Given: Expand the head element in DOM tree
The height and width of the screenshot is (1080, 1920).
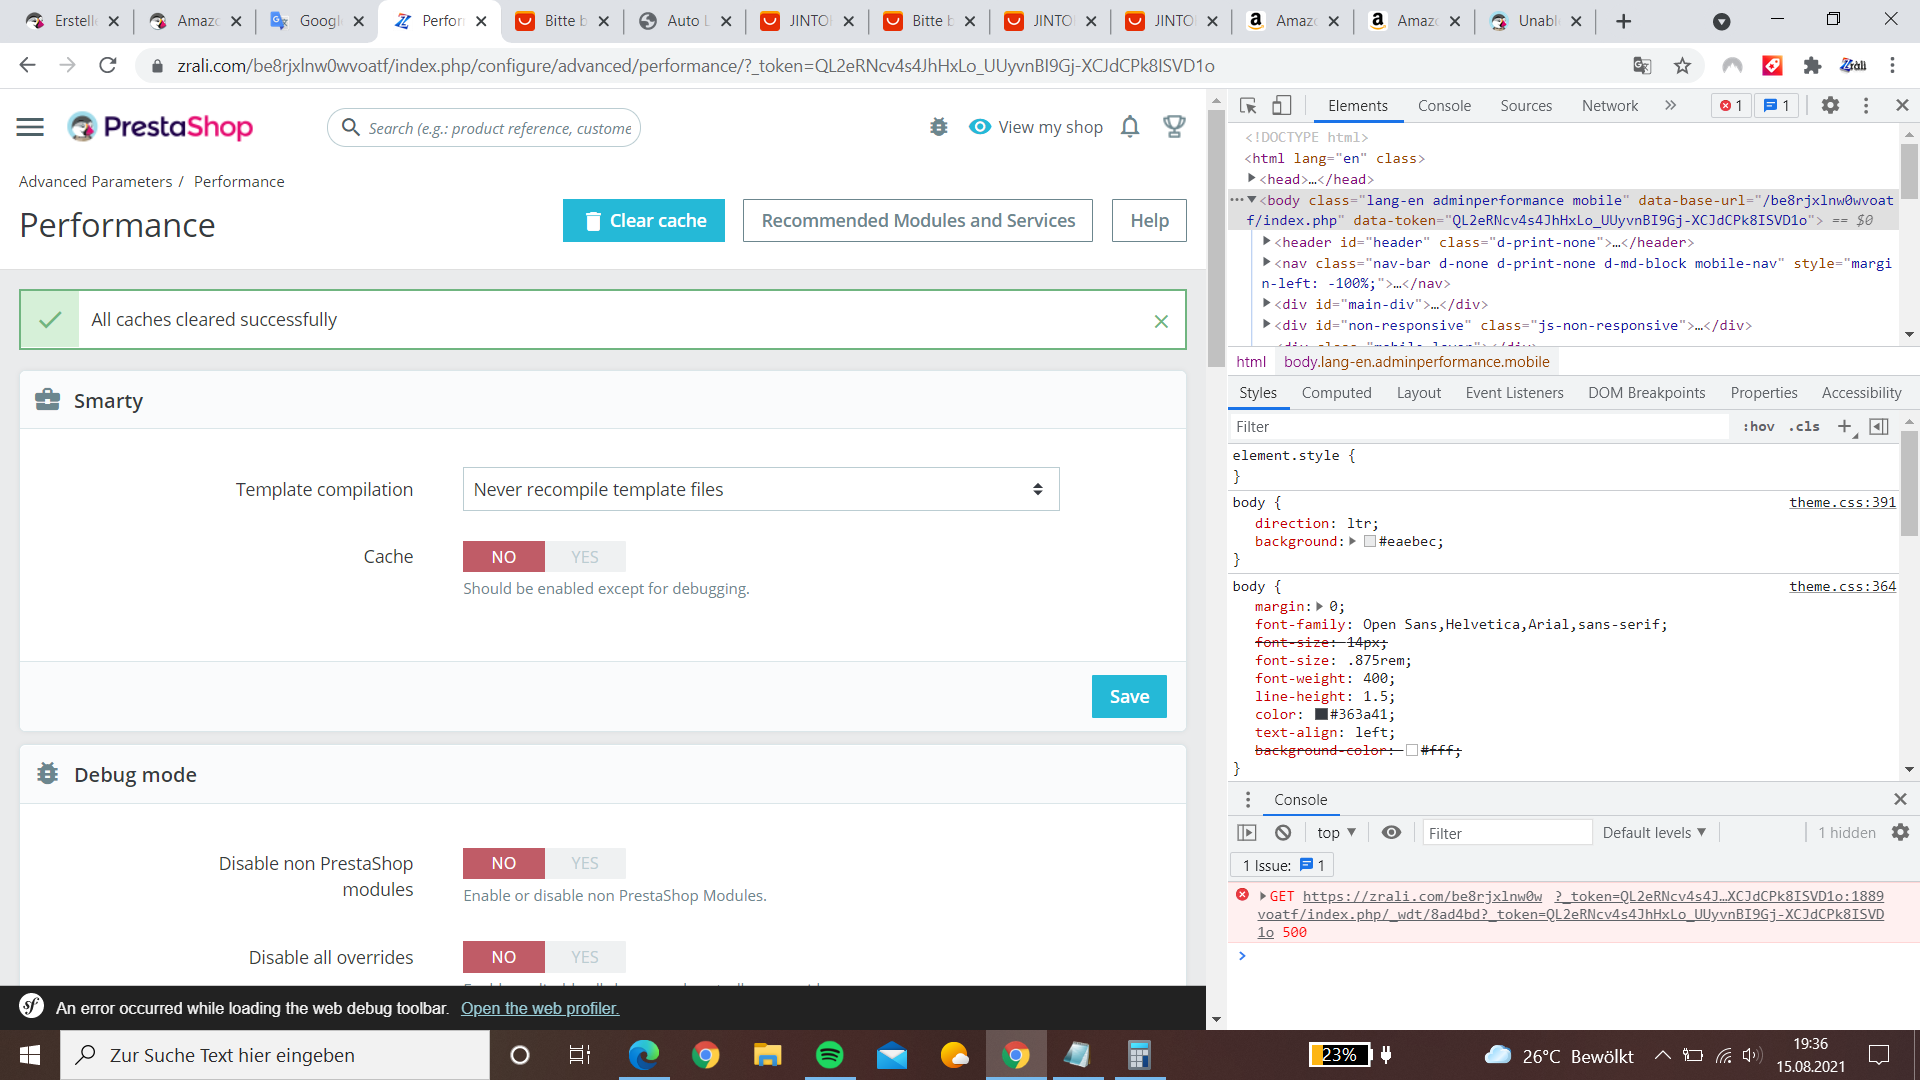Looking at the screenshot, I should [x=1252, y=179].
